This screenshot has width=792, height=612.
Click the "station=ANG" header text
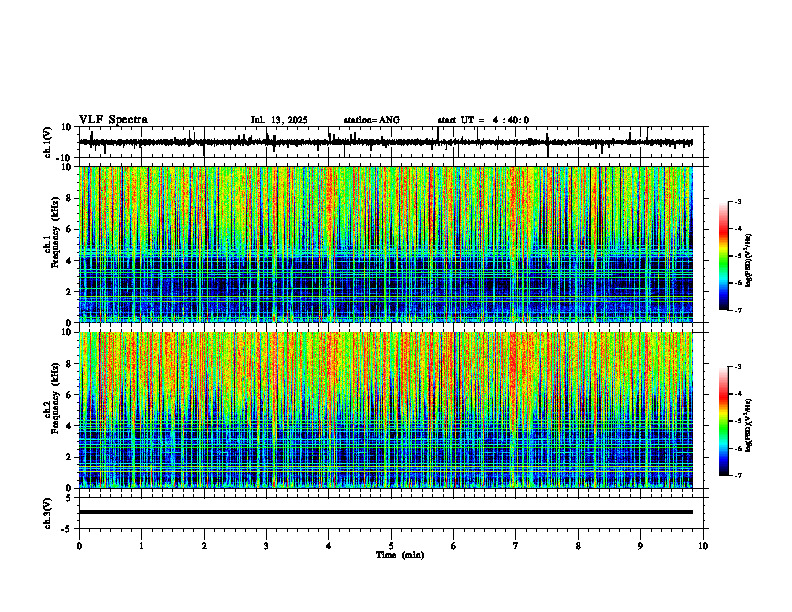click(372, 120)
